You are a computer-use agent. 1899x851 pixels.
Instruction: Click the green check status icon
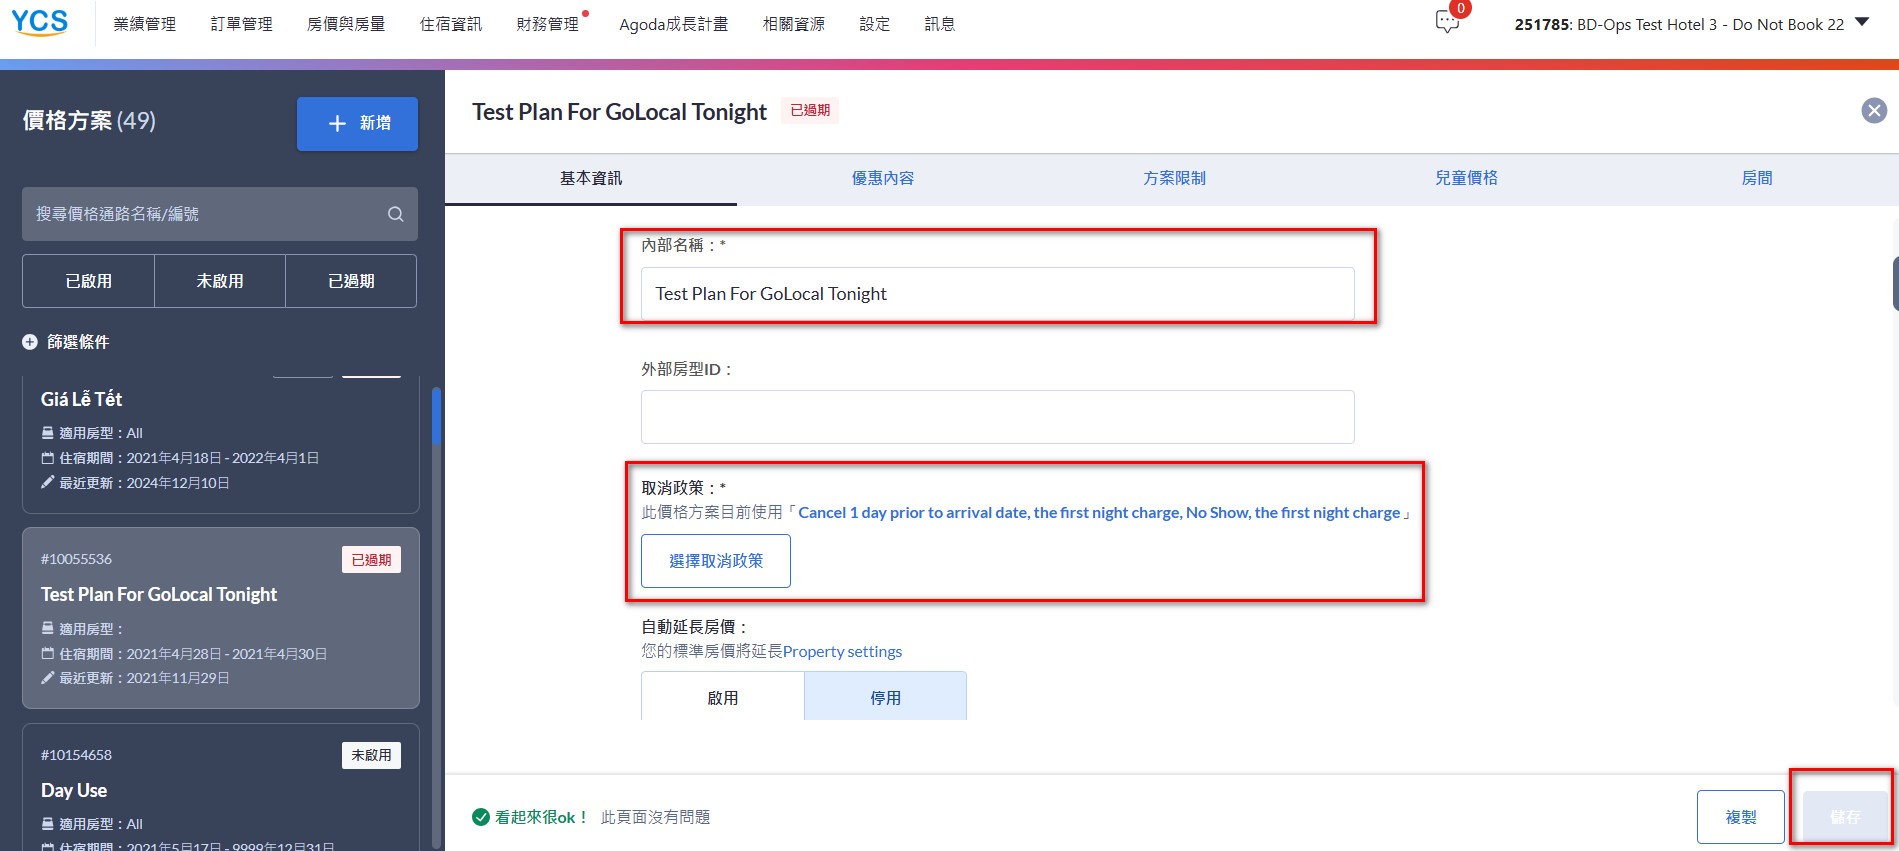point(481,817)
